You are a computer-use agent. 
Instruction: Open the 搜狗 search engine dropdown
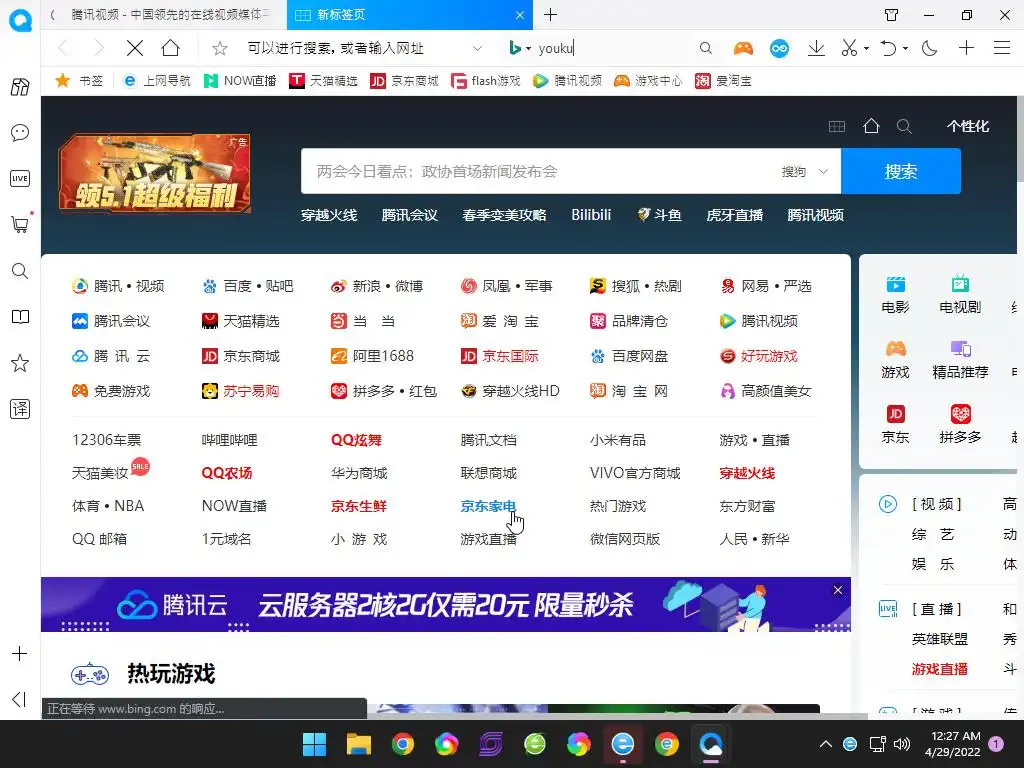805,172
